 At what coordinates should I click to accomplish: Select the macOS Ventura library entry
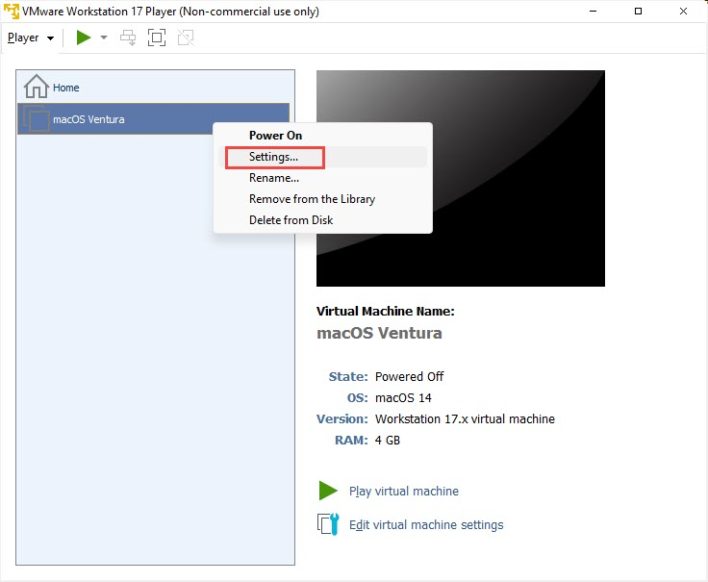click(x=154, y=119)
